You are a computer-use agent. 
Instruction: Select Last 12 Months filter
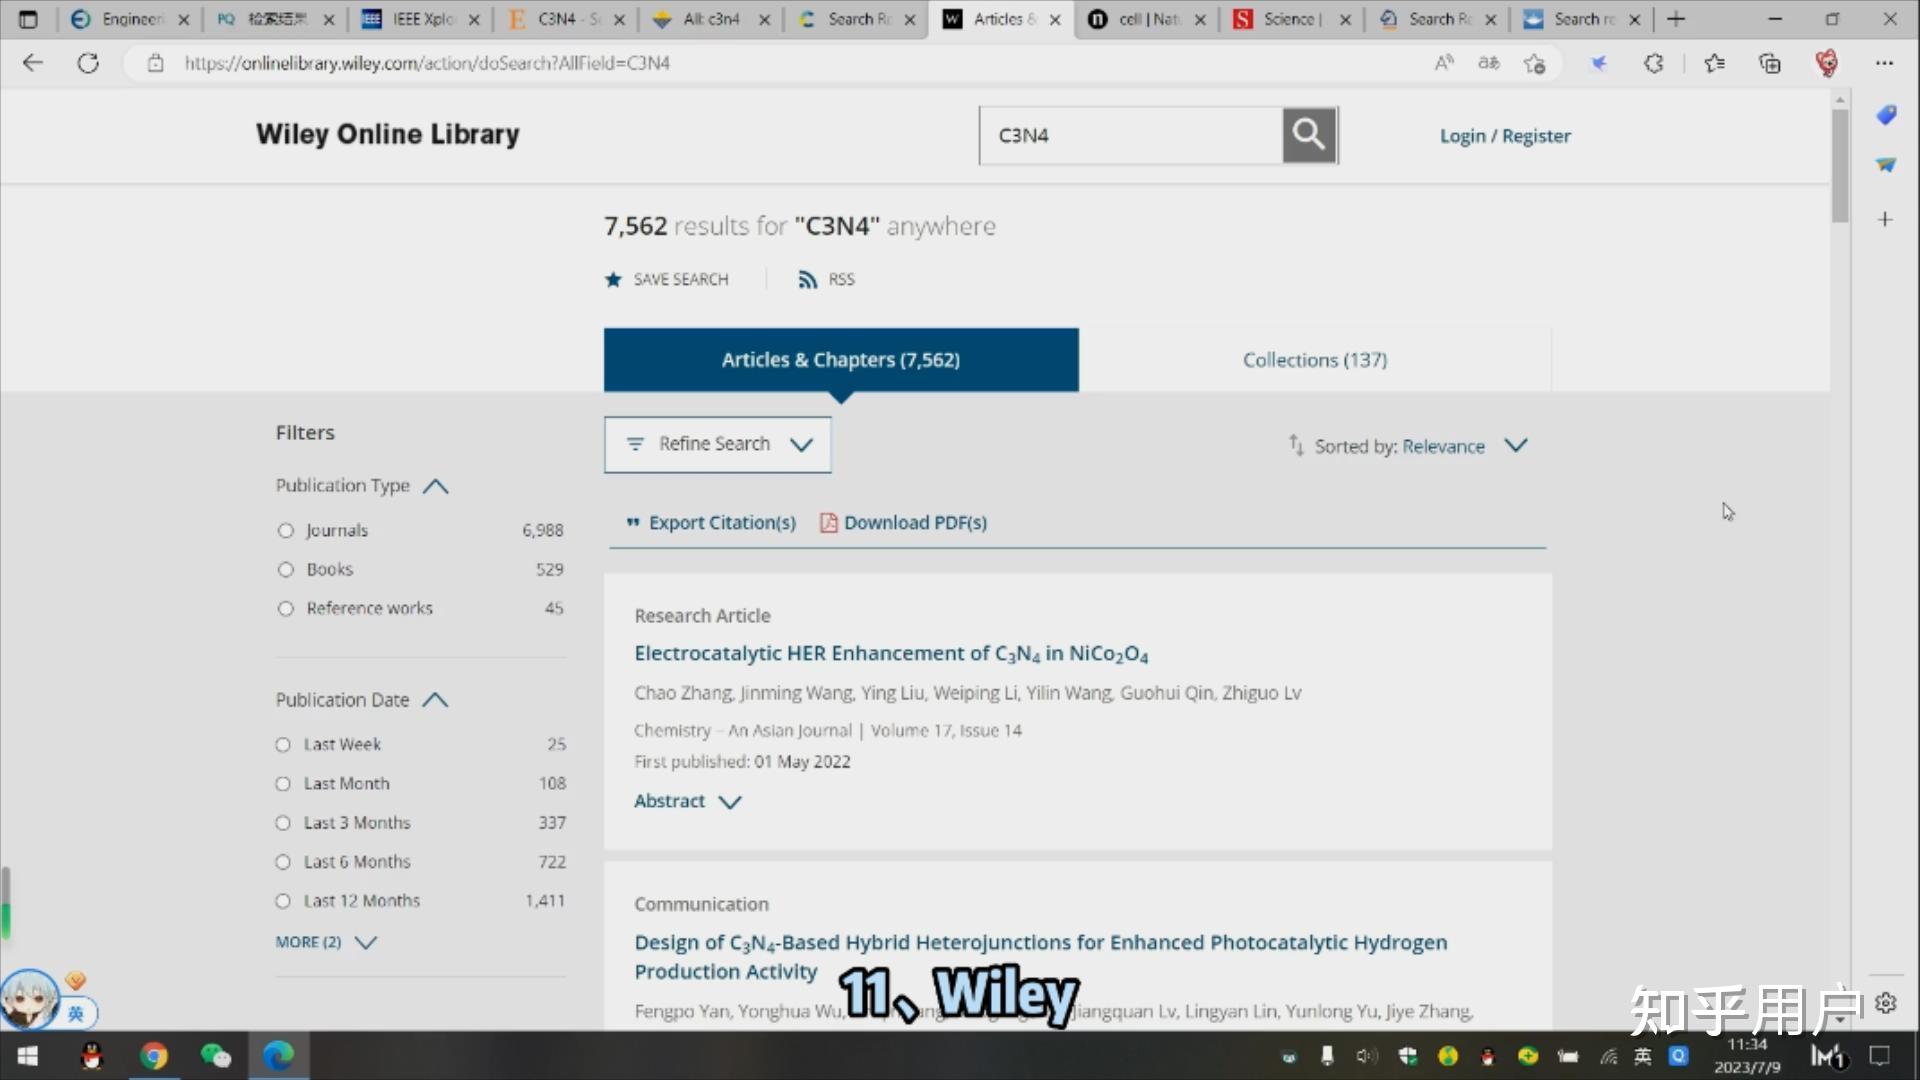click(x=283, y=901)
